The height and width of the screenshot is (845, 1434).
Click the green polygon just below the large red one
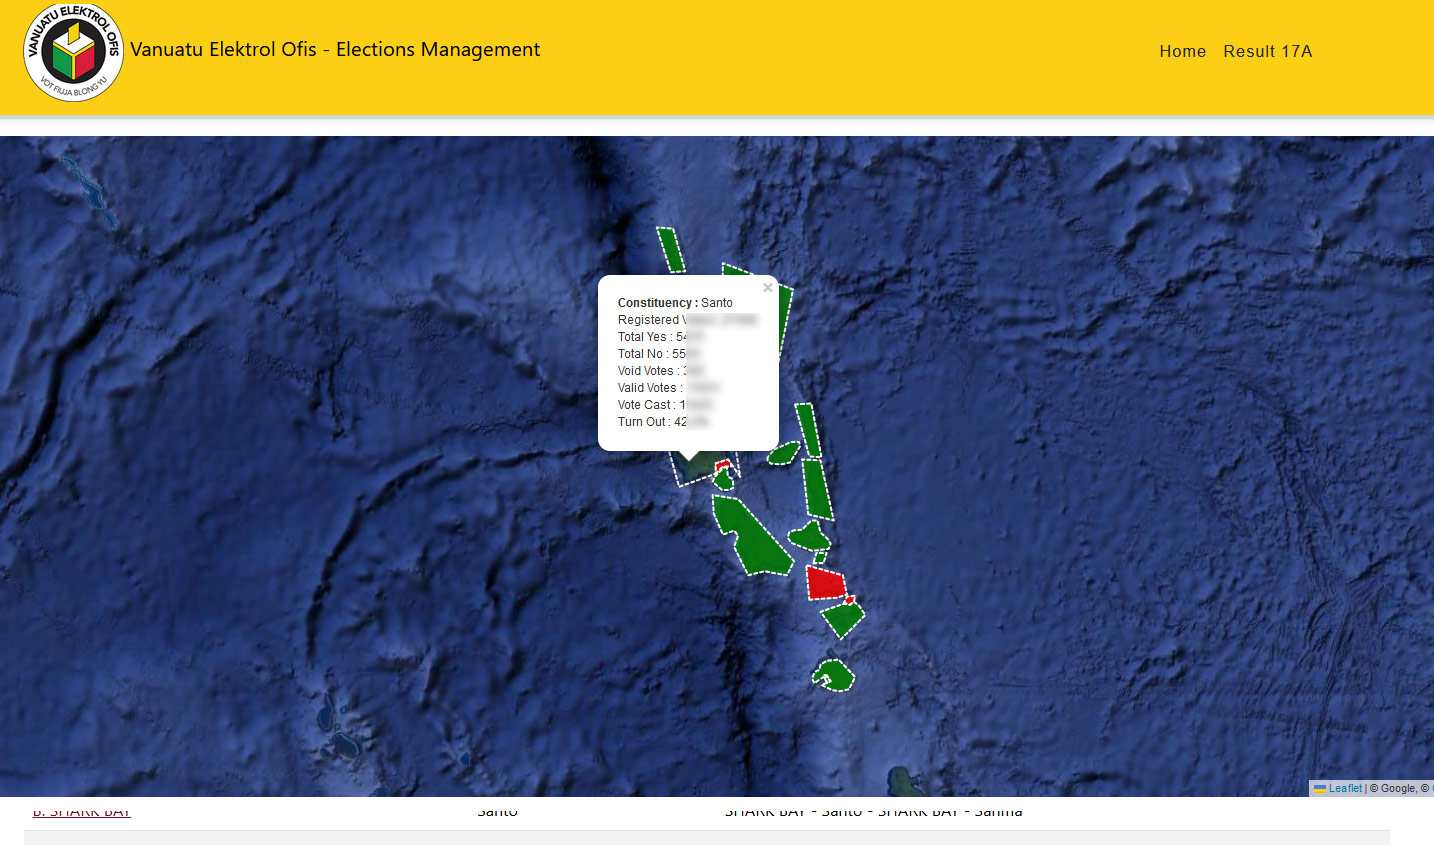pyautogui.click(x=843, y=619)
